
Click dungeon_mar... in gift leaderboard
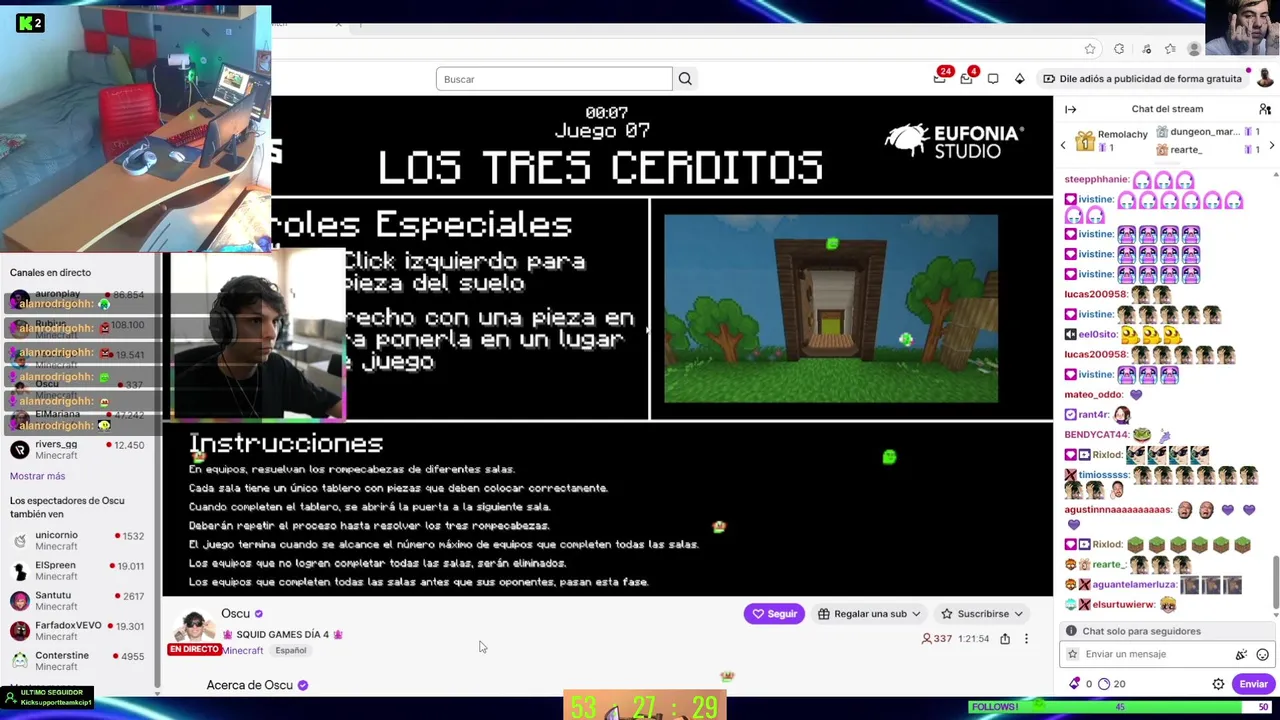tap(1205, 132)
